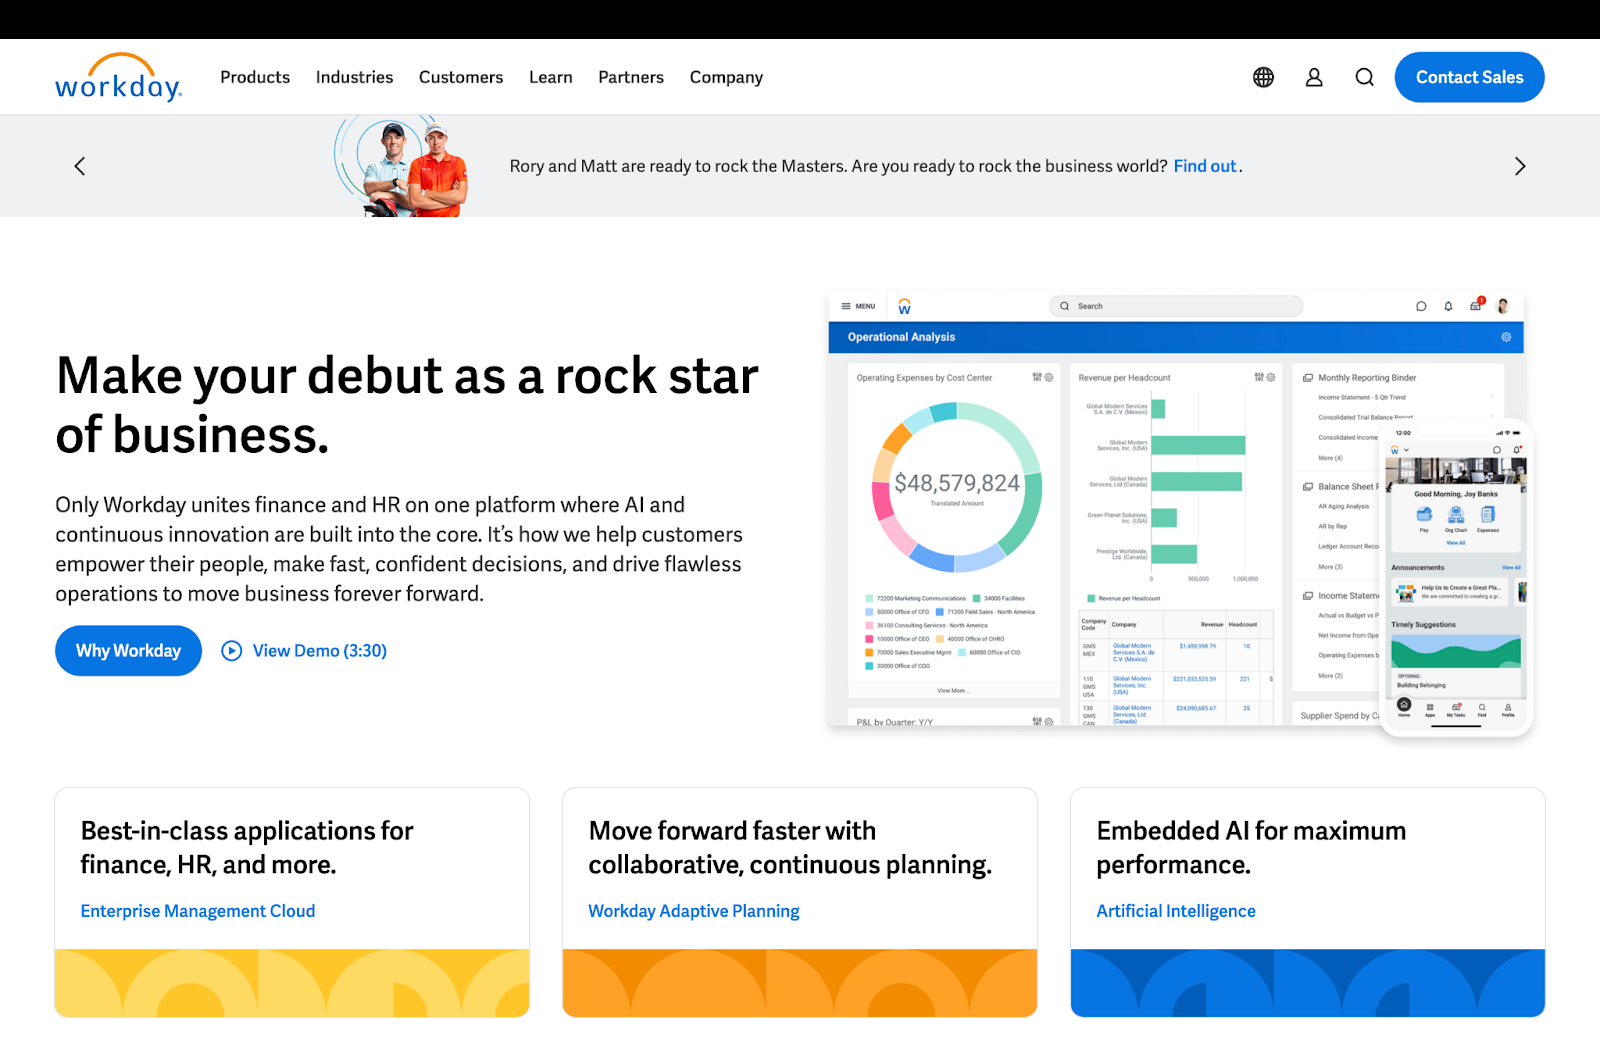Click the Why Workday button
This screenshot has width=1600, height=1039.
click(128, 651)
